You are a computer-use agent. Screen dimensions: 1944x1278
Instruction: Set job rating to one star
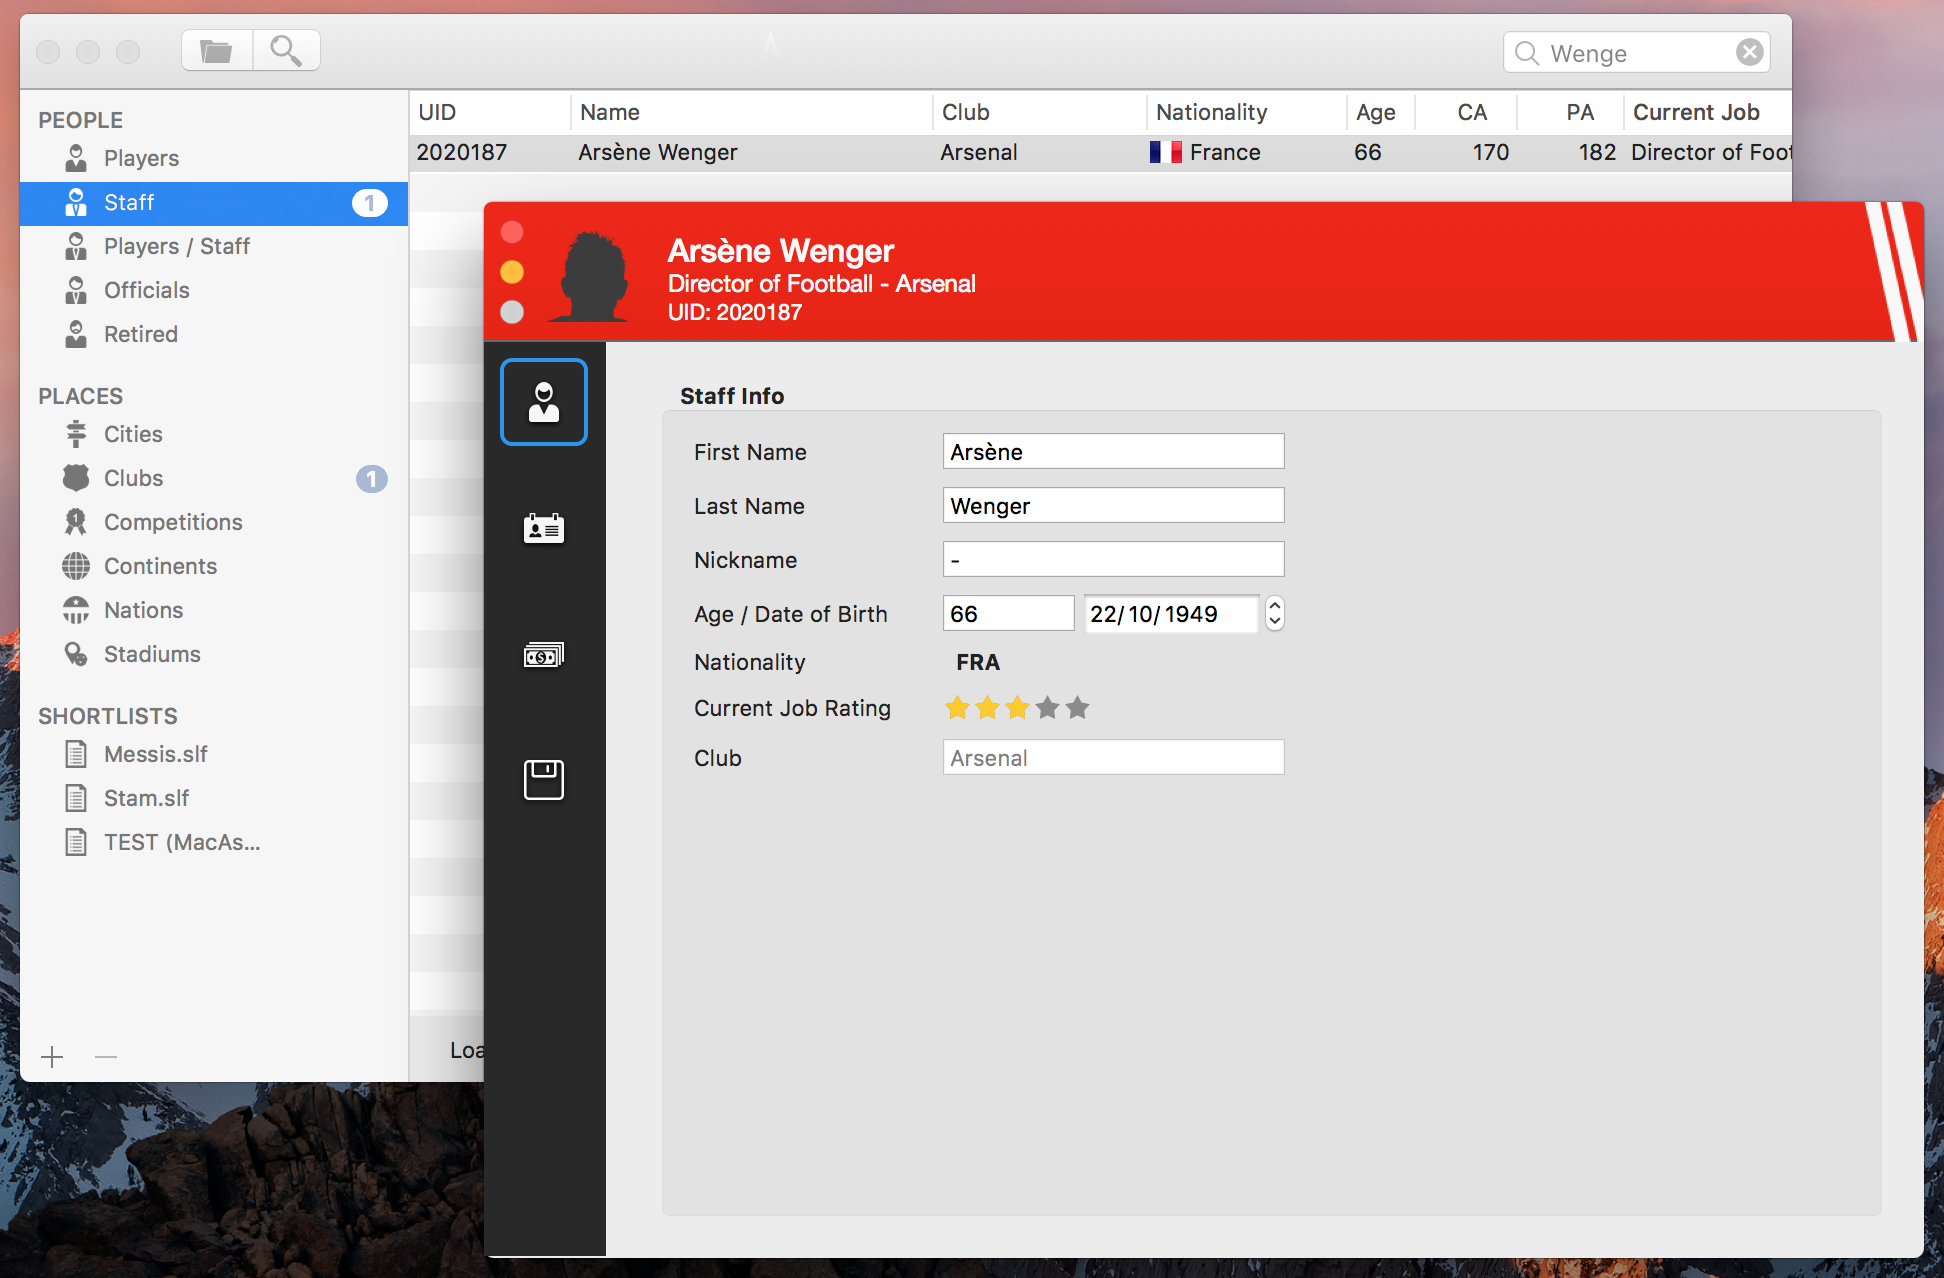(x=957, y=708)
